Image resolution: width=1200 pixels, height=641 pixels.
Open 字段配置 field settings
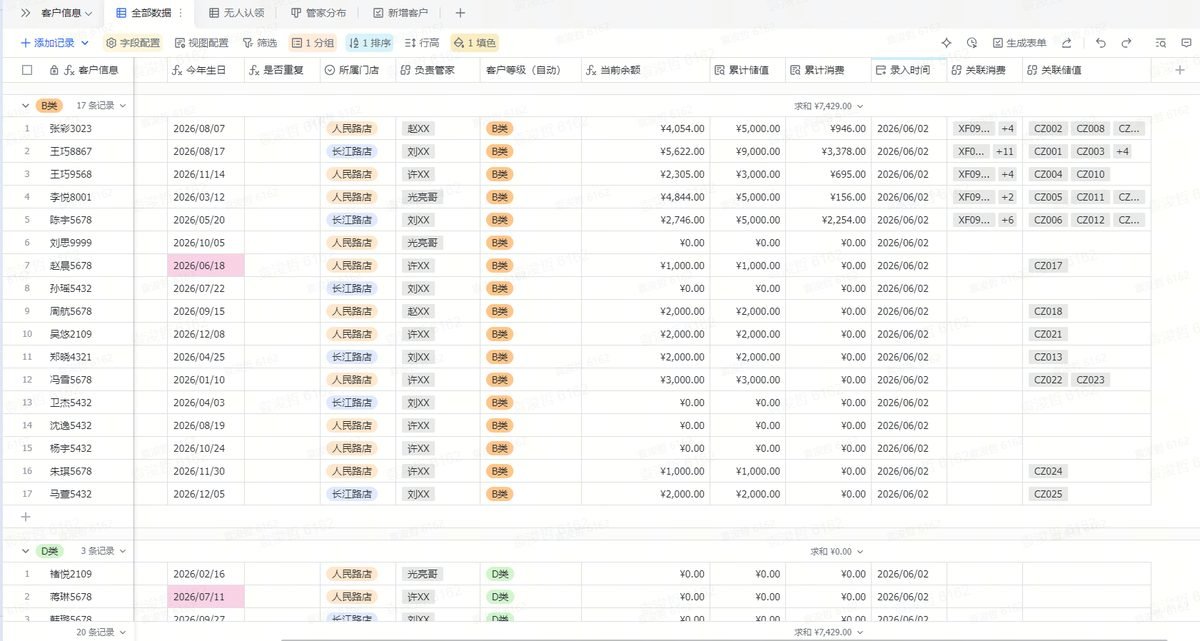pos(133,43)
